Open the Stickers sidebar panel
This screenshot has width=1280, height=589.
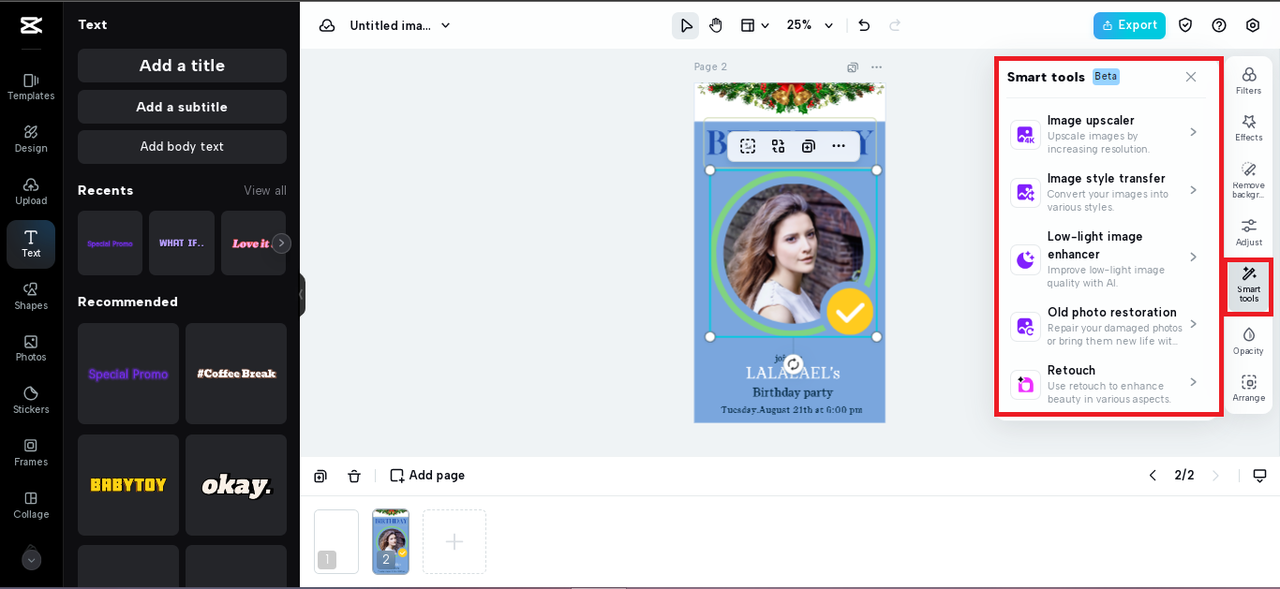tap(31, 400)
